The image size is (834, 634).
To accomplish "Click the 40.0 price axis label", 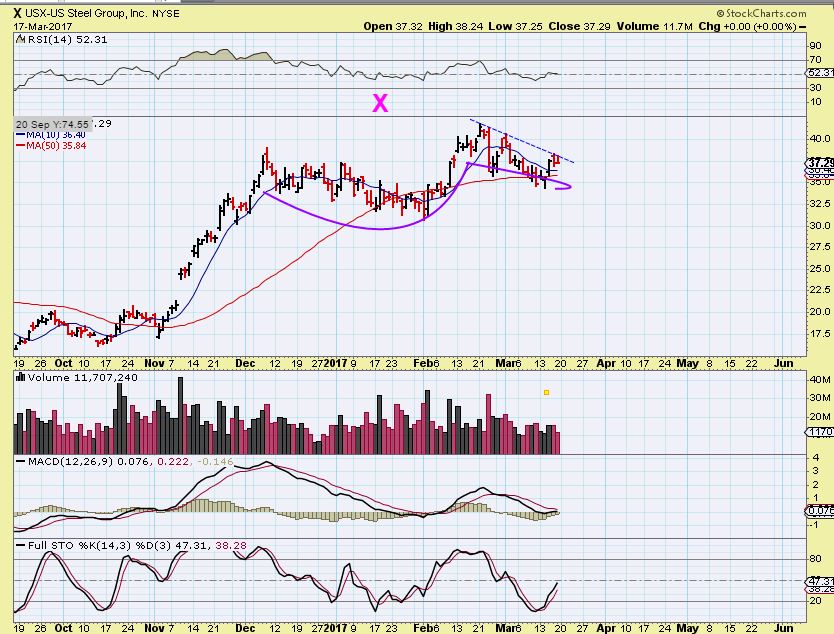I will (x=819, y=139).
